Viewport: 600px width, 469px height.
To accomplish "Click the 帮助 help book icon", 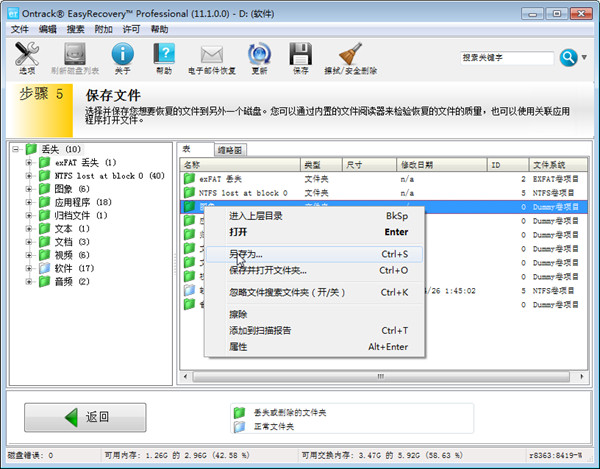I will [164, 54].
